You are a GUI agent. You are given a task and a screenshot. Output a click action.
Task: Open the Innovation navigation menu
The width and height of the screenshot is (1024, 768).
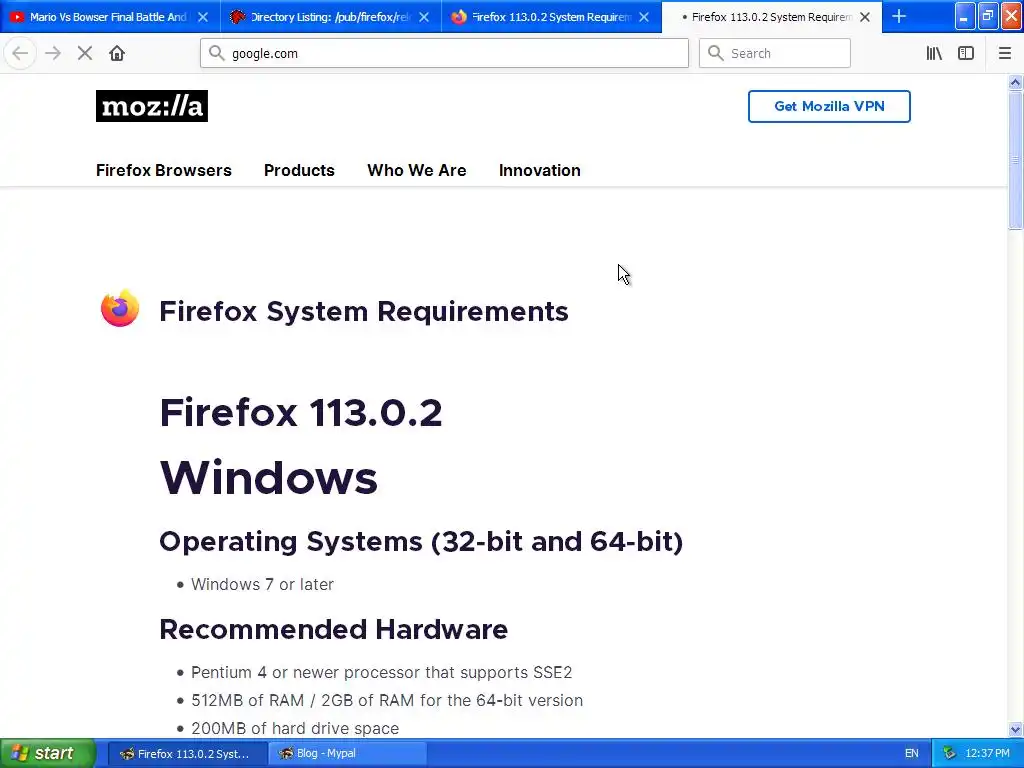tap(539, 170)
